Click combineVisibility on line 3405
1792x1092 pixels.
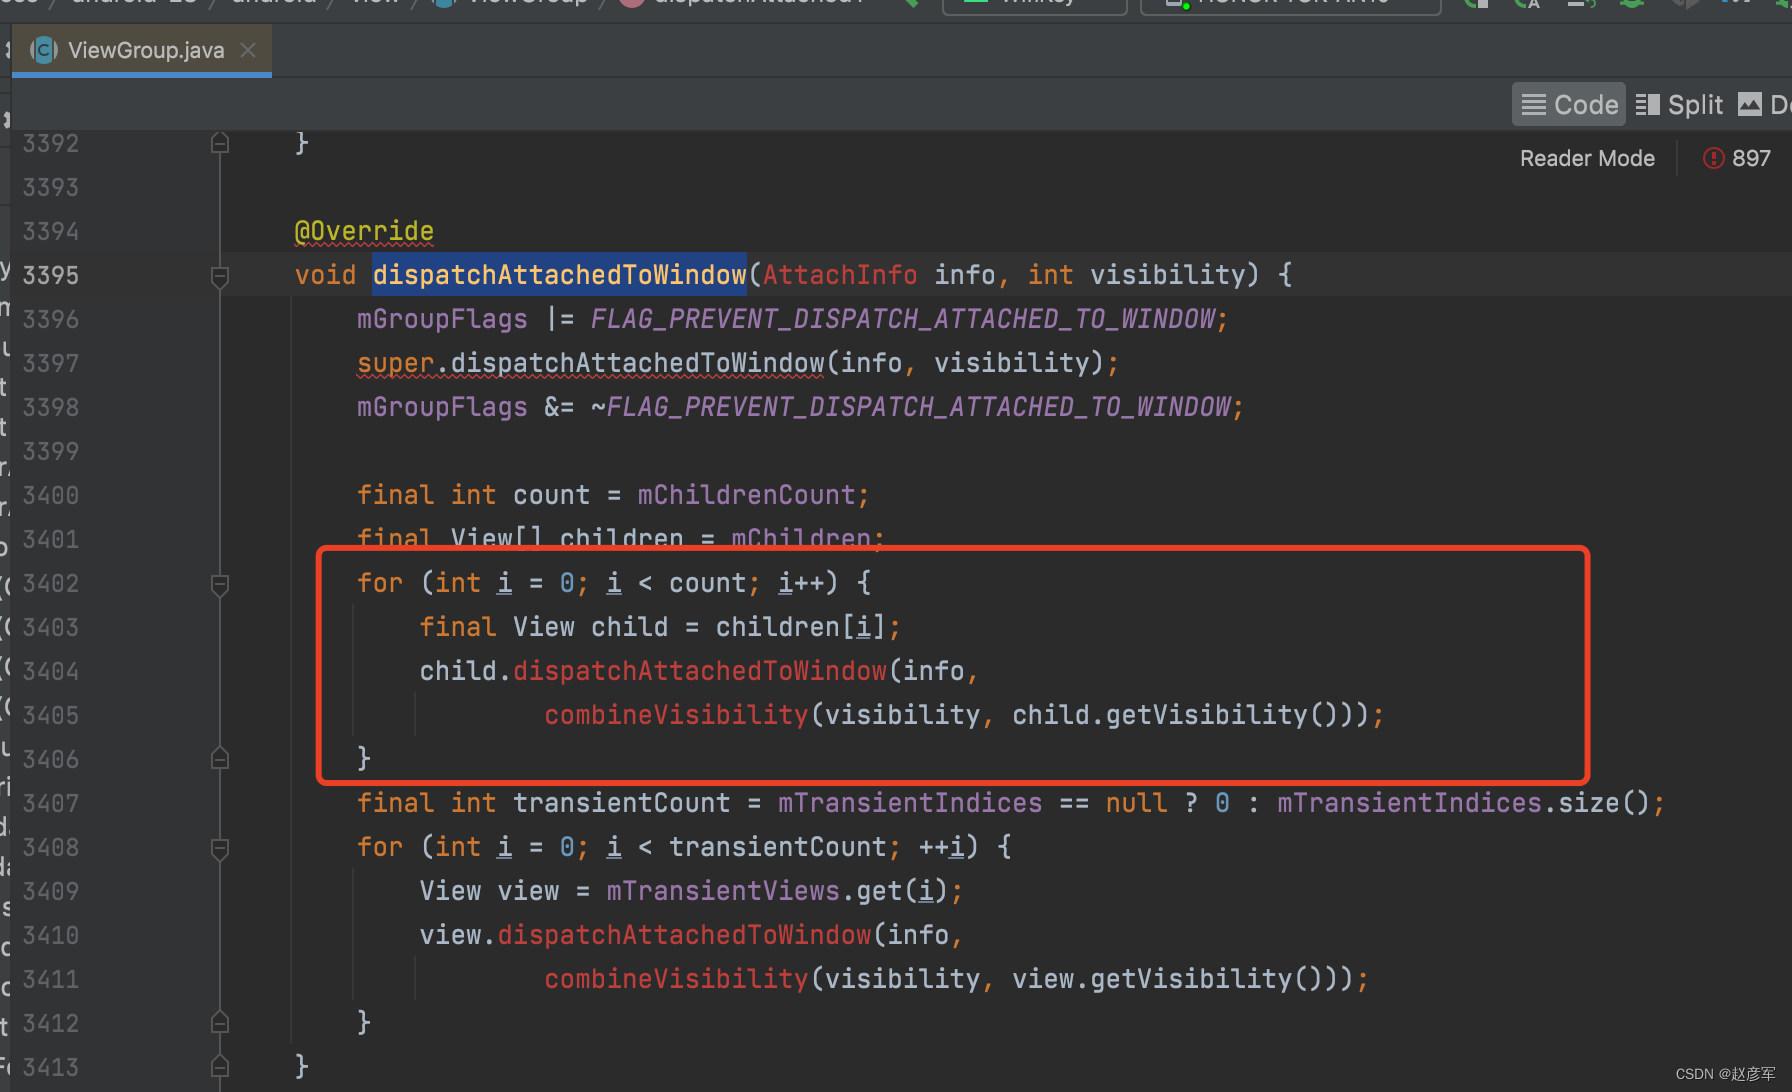click(x=676, y=715)
